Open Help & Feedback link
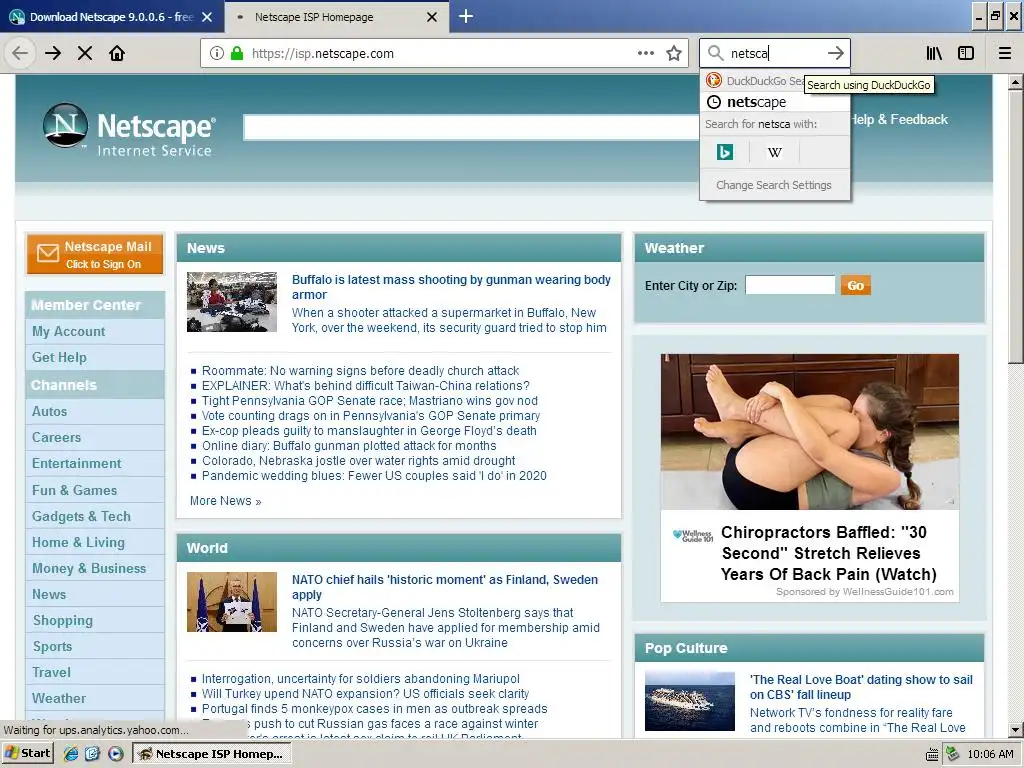The image size is (1024, 768). click(x=899, y=120)
